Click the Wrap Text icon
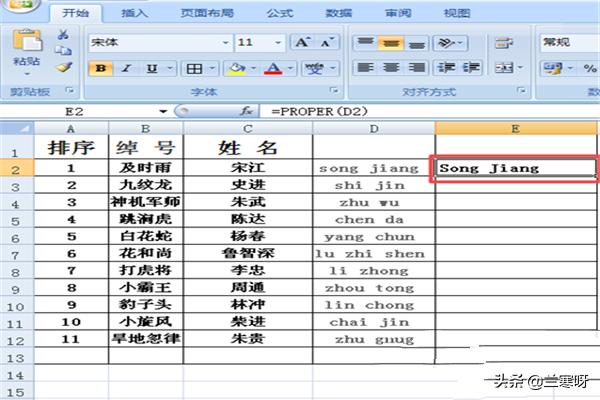The width and height of the screenshot is (600, 400). click(x=504, y=43)
